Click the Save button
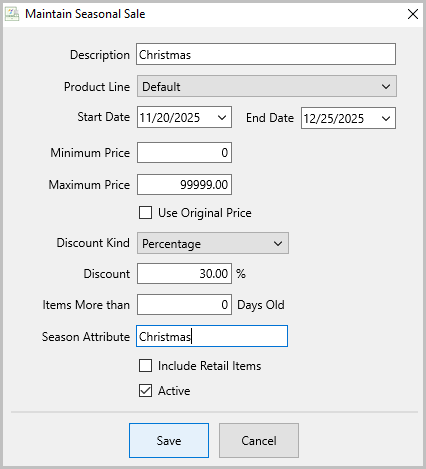Viewport: 426px width, 469px height. tap(169, 441)
